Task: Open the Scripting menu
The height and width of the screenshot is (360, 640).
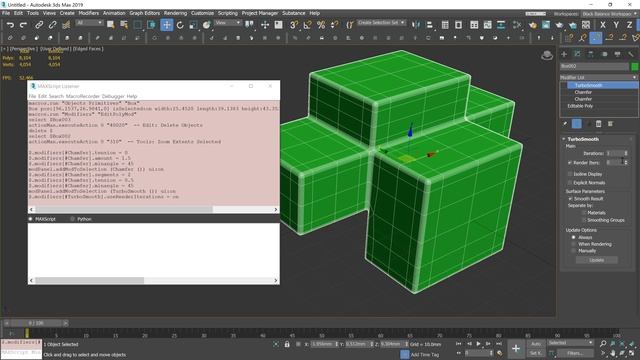Action: [x=227, y=13]
